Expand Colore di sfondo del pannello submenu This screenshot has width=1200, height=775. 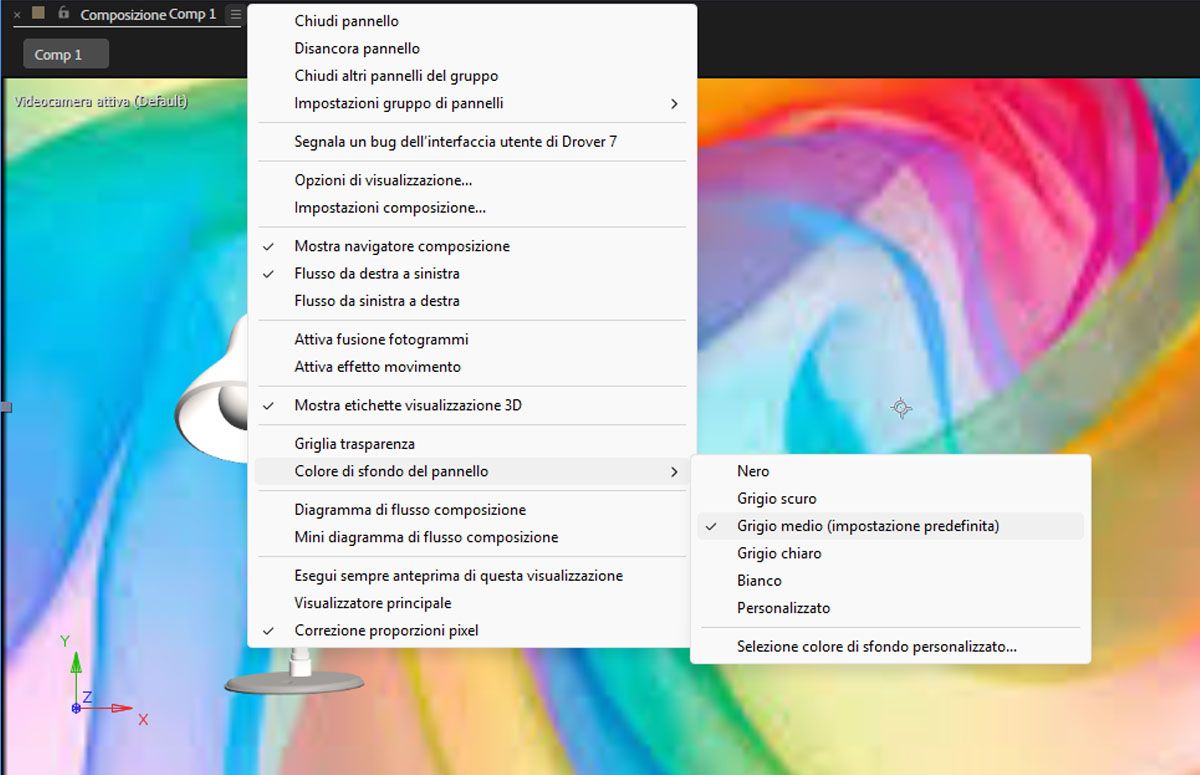pyautogui.click(x=472, y=471)
